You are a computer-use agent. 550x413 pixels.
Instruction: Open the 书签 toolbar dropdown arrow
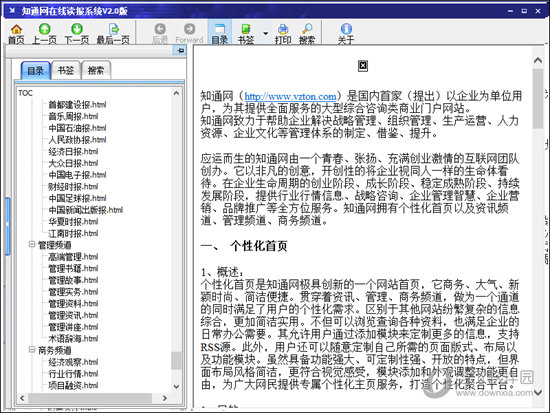(265, 33)
